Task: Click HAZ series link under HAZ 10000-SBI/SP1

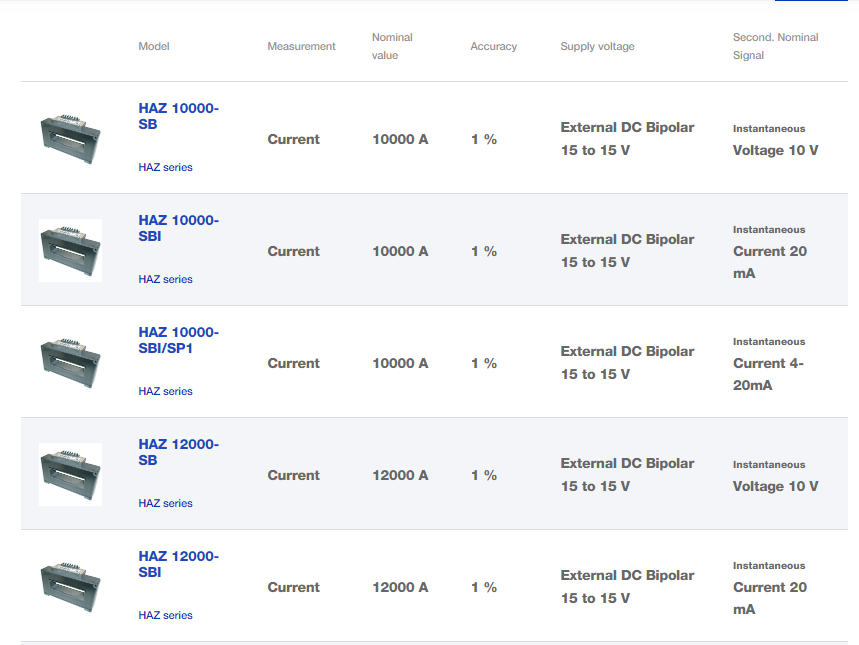Action: coord(165,391)
